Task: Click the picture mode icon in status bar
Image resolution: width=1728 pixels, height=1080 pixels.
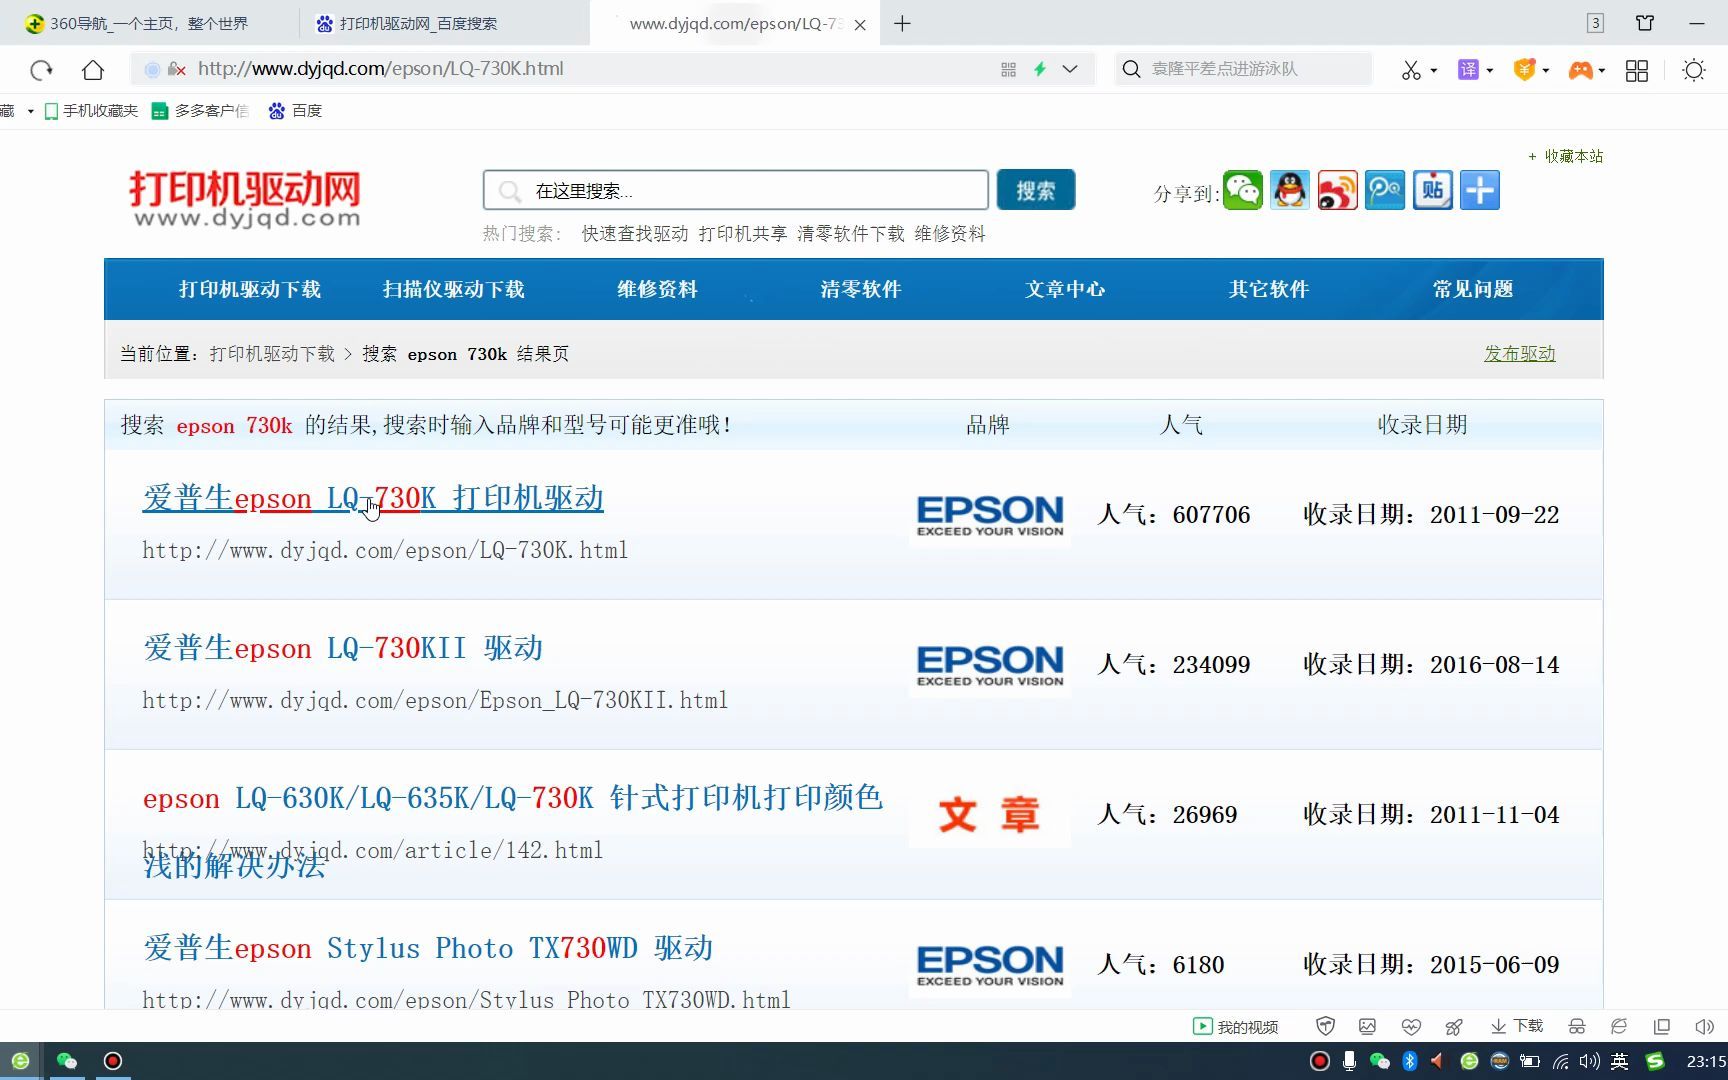Action: [1368, 1027]
